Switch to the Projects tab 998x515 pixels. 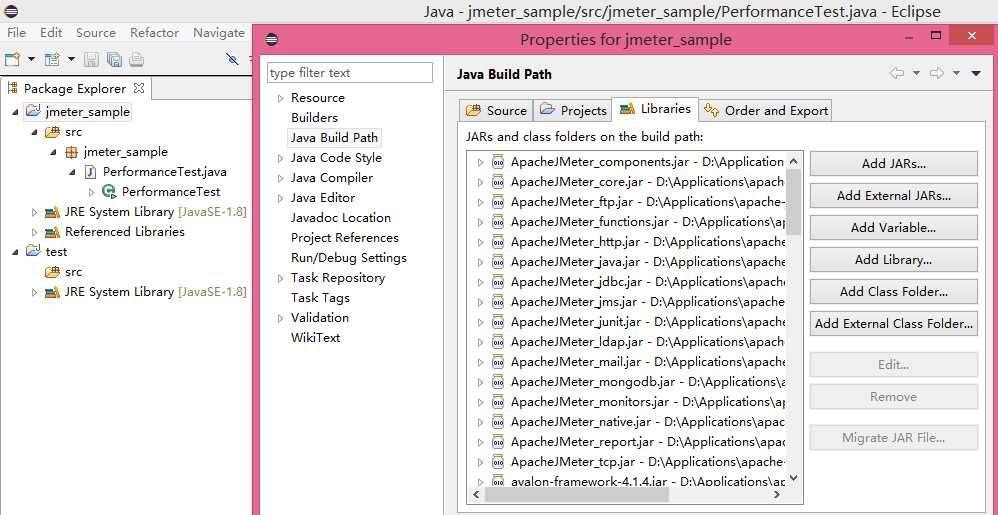tap(573, 110)
